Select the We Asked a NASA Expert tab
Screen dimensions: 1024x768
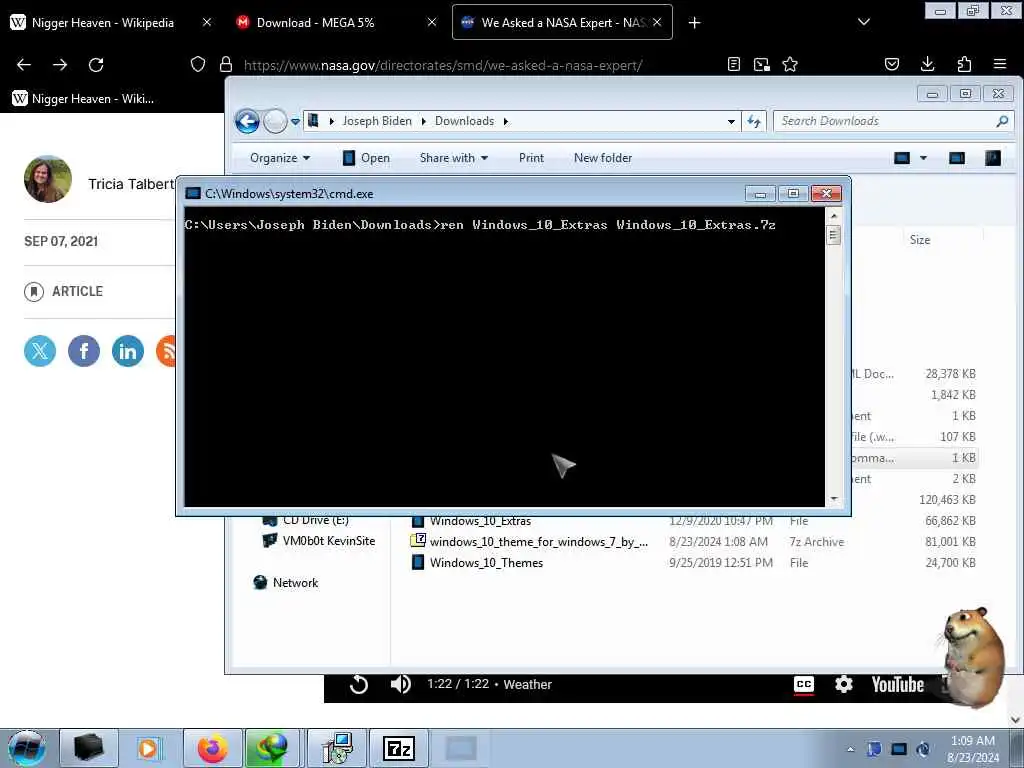[x=562, y=22]
